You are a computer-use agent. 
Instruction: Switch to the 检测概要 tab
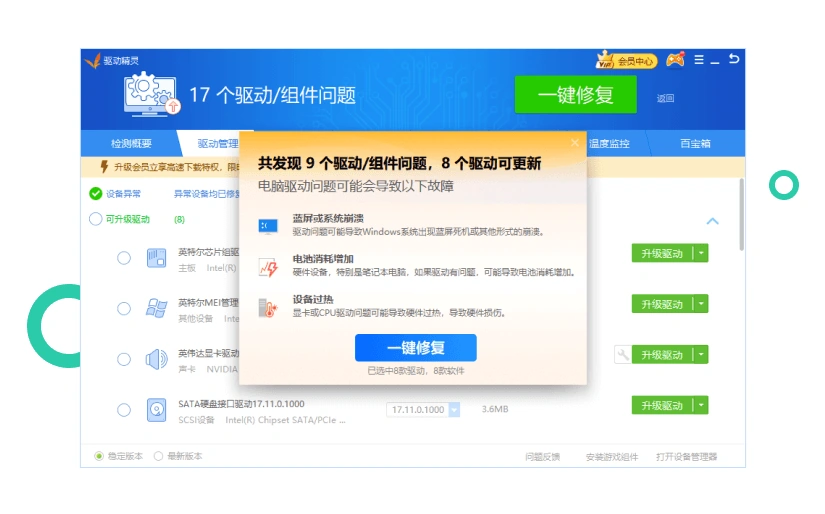(131, 143)
